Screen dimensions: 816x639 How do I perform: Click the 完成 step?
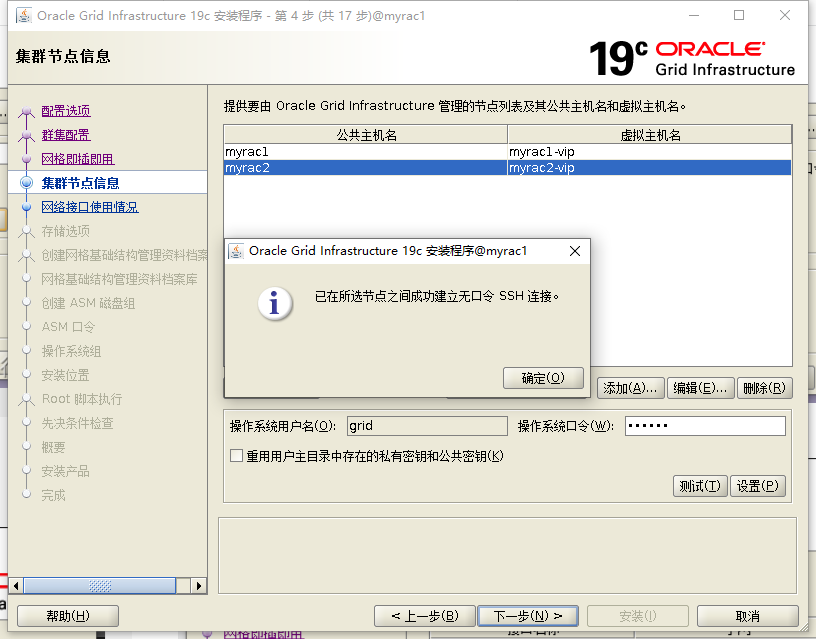pos(53,495)
